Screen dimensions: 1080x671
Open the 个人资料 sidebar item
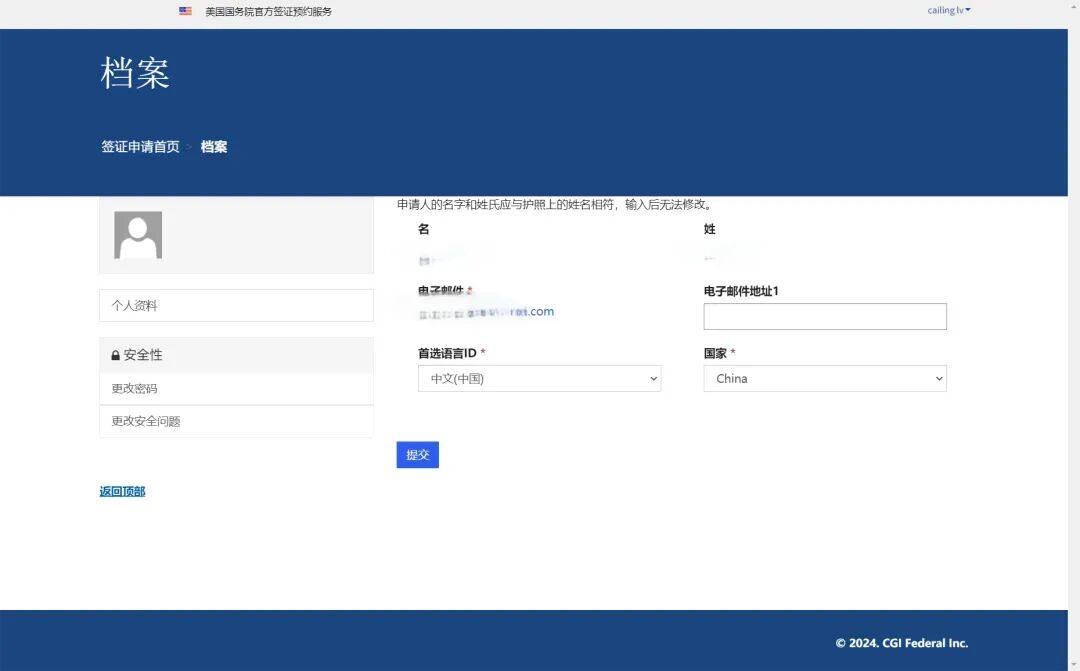click(x=236, y=305)
